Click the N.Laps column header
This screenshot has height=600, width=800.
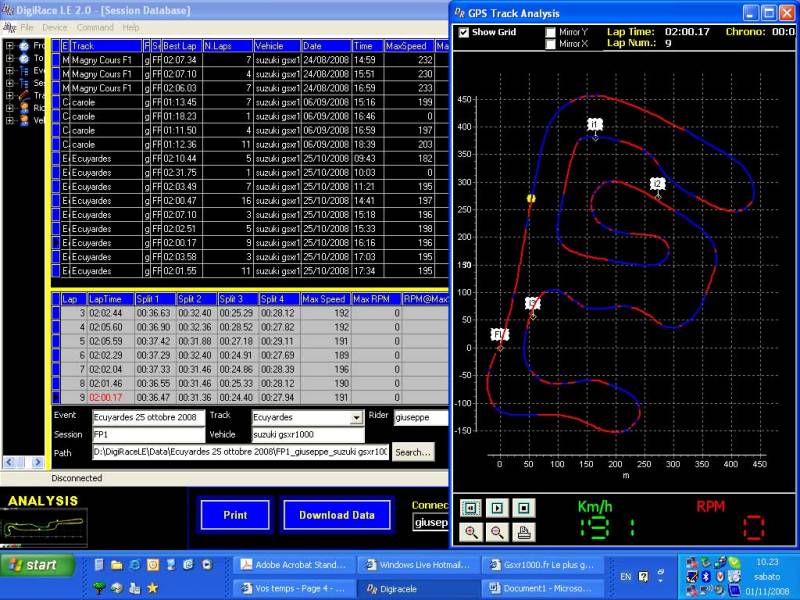point(228,46)
